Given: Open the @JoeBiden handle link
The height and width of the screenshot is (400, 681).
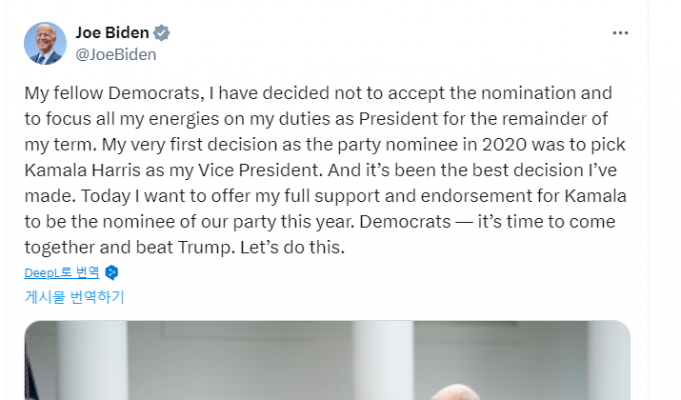Looking at the screenshot, I should click(116, 55).
